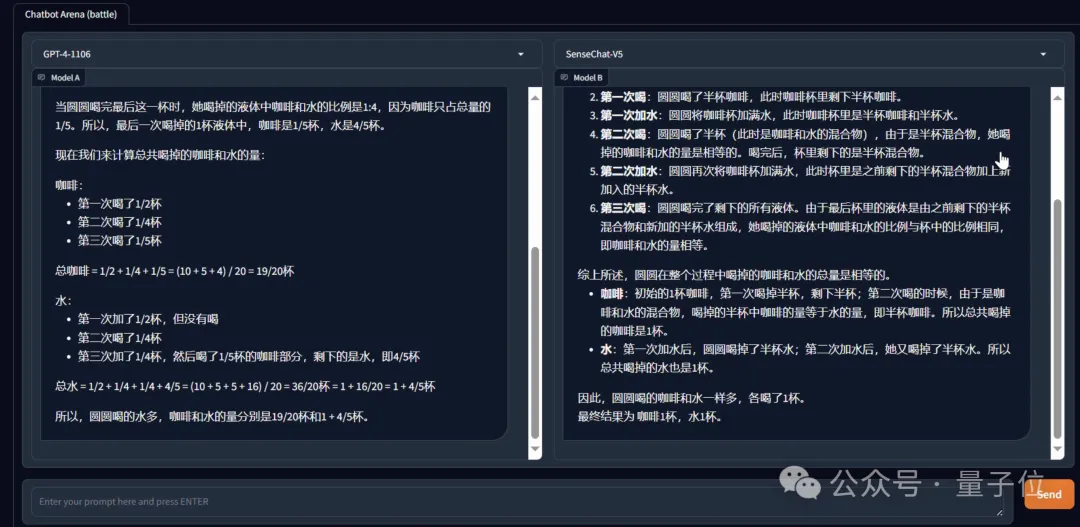Click the WeChat logo in the watermark

coord(806,484)
